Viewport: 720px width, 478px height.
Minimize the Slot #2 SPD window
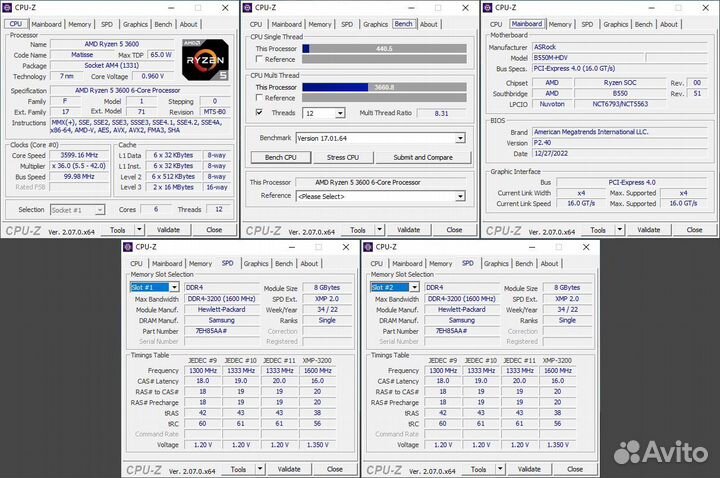[532, 247]
